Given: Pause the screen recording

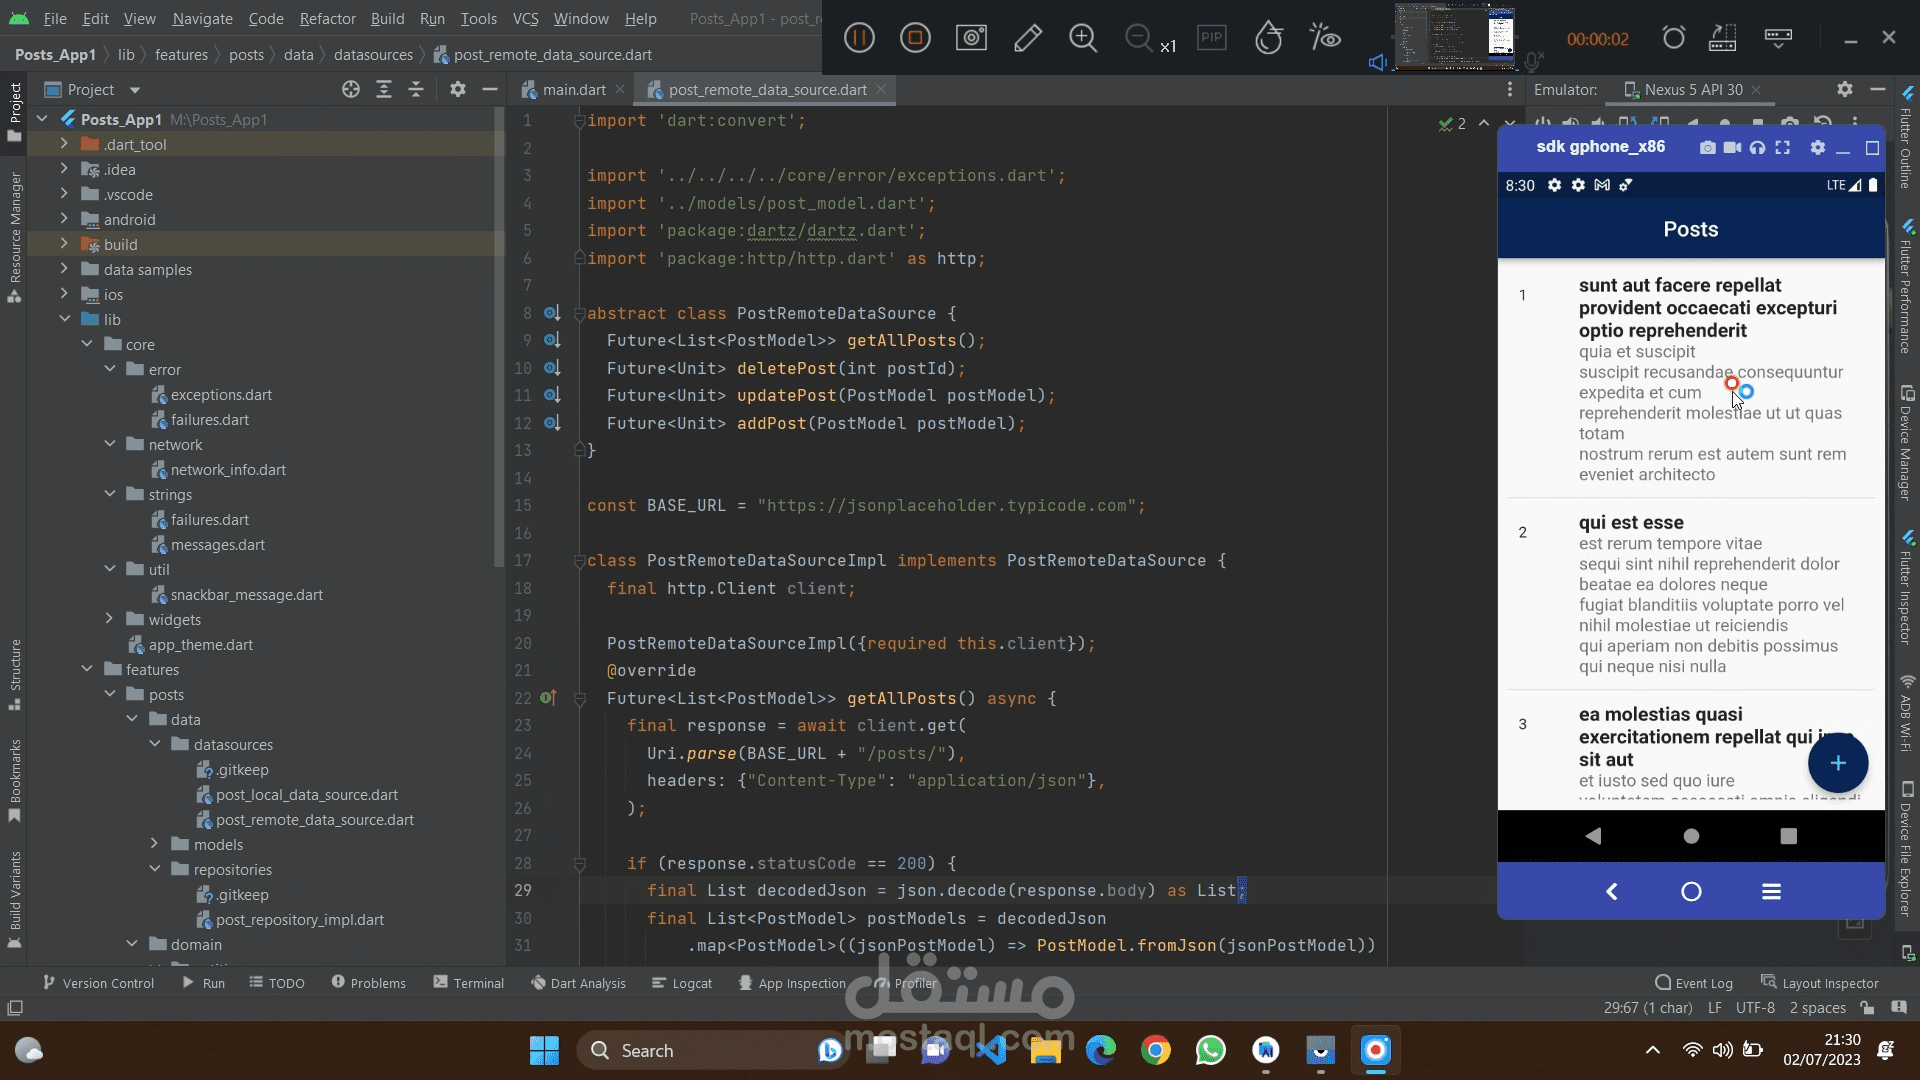Looking at the screenshot, I should click(x=859, y=38).
